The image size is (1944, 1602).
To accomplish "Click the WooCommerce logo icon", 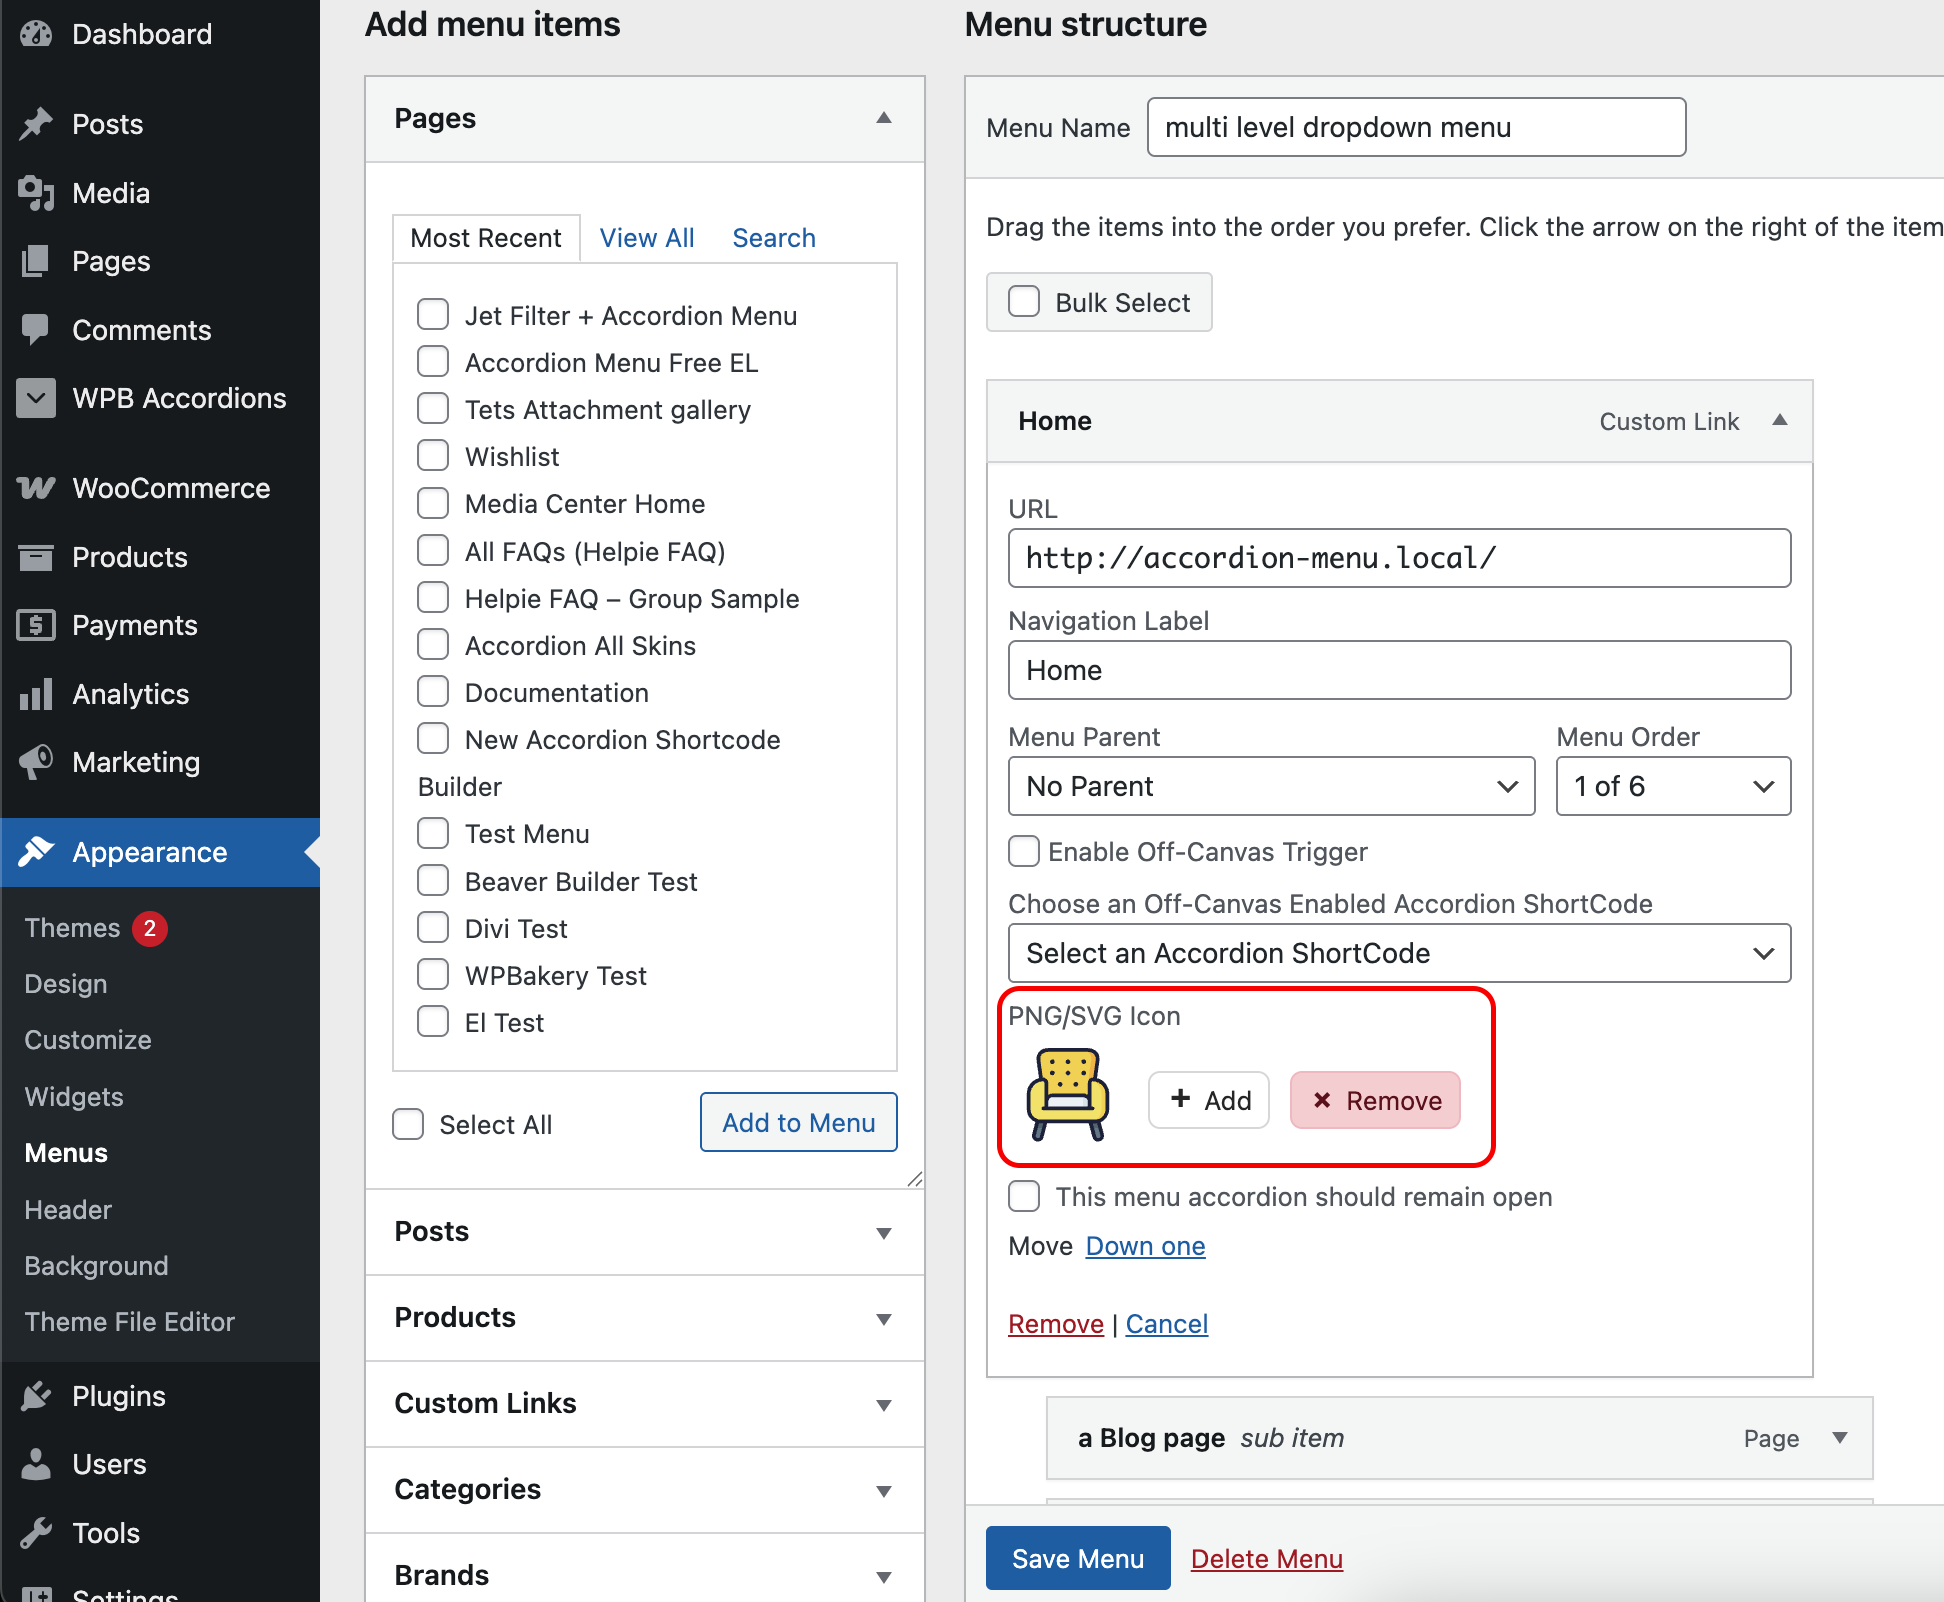I will [36, 488].
